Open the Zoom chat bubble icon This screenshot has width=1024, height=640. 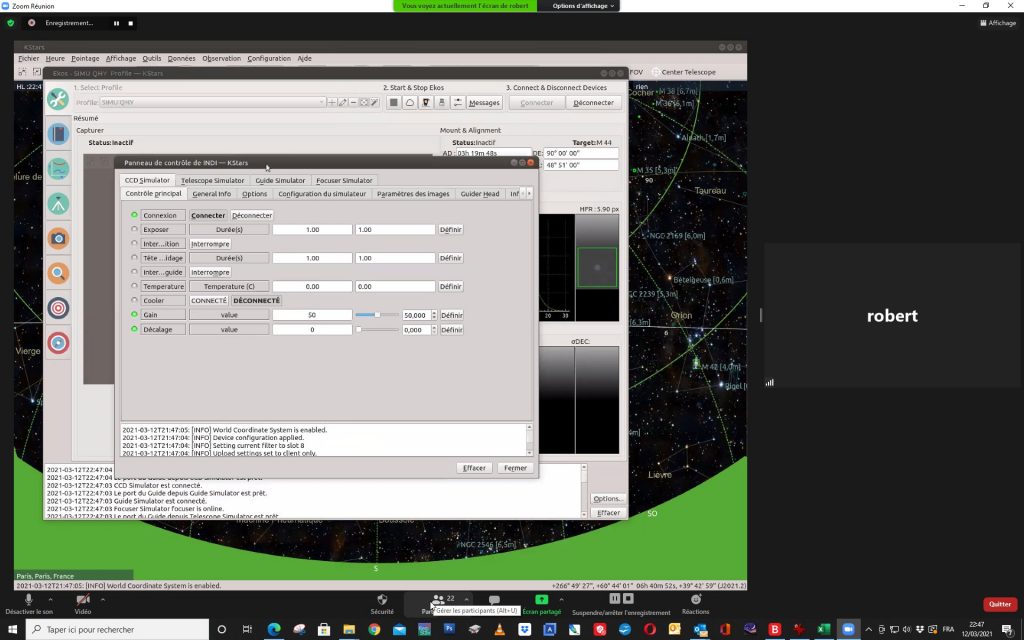click(494, 600)
